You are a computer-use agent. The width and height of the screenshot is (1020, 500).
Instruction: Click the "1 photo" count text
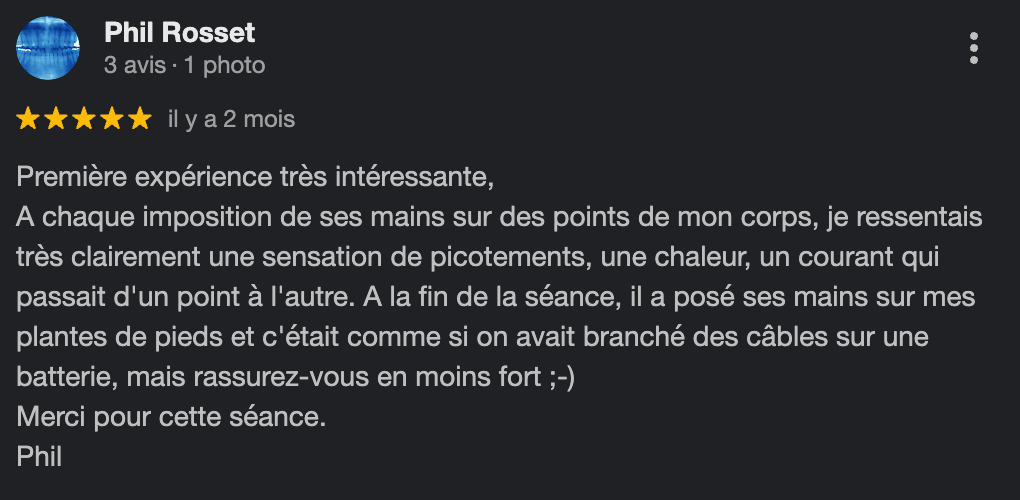pos(224,66)
